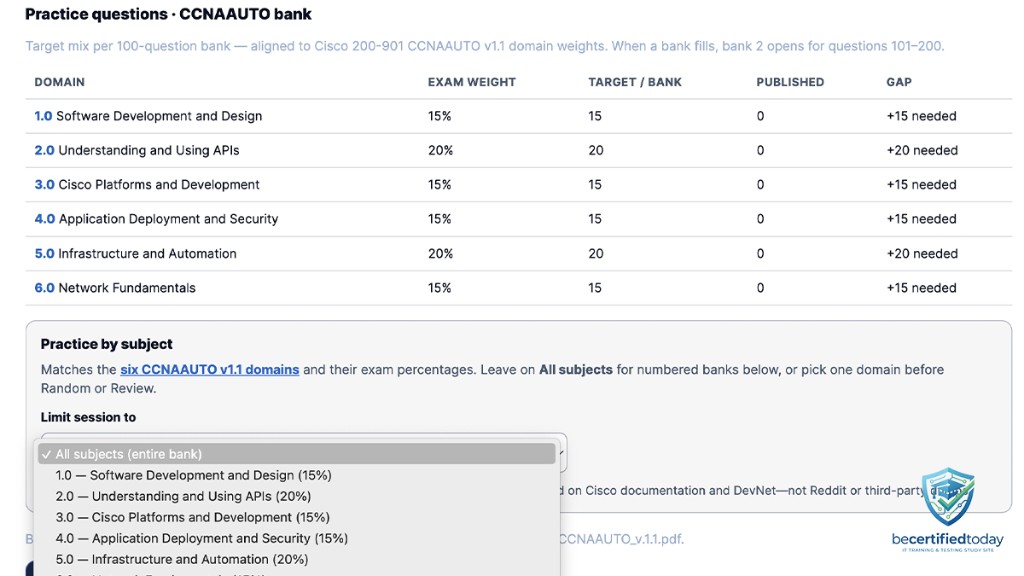
Task: Choose '1.0 — Software Development and Design (15%)' option
Action: coord(296,475)
